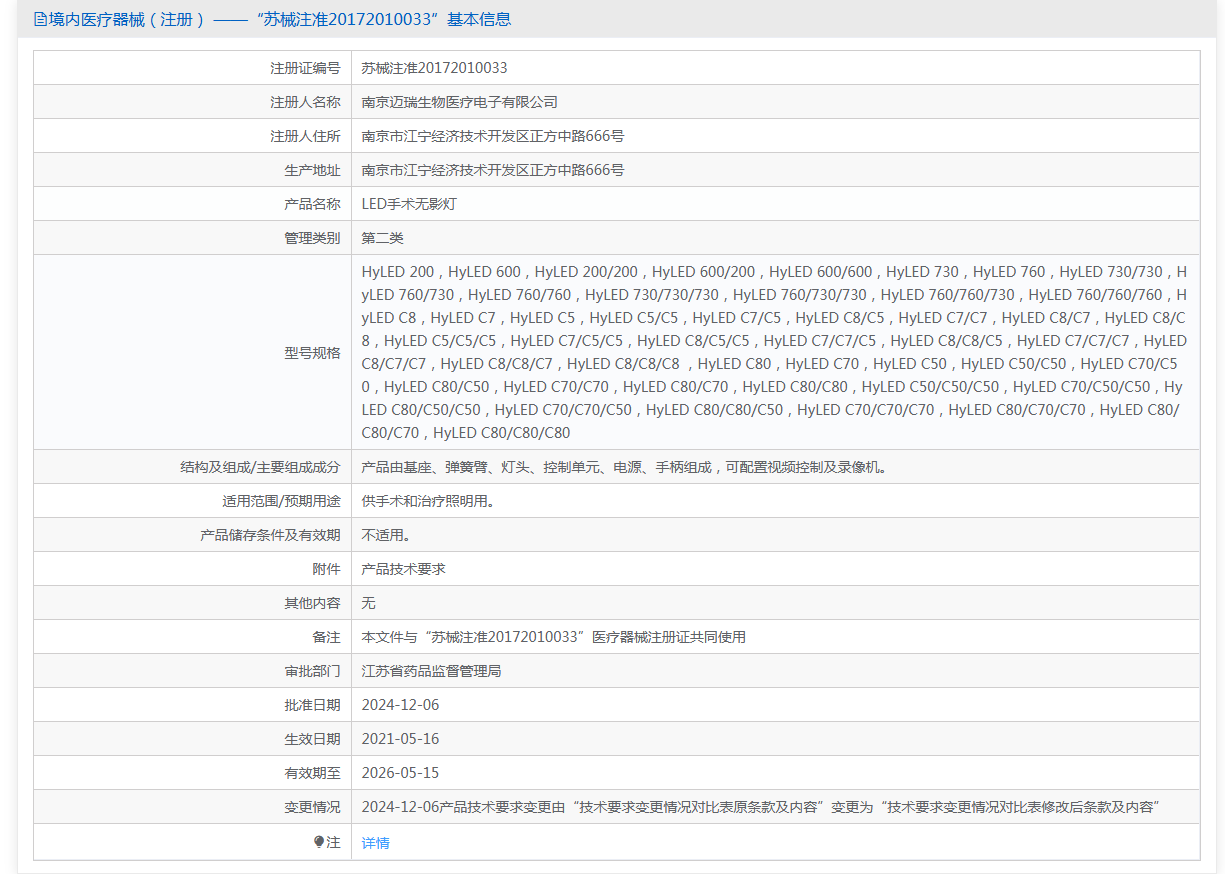Click the 审批部门 label
Image resolution: width=1225 pixels, height=874 pixels.
312,671
